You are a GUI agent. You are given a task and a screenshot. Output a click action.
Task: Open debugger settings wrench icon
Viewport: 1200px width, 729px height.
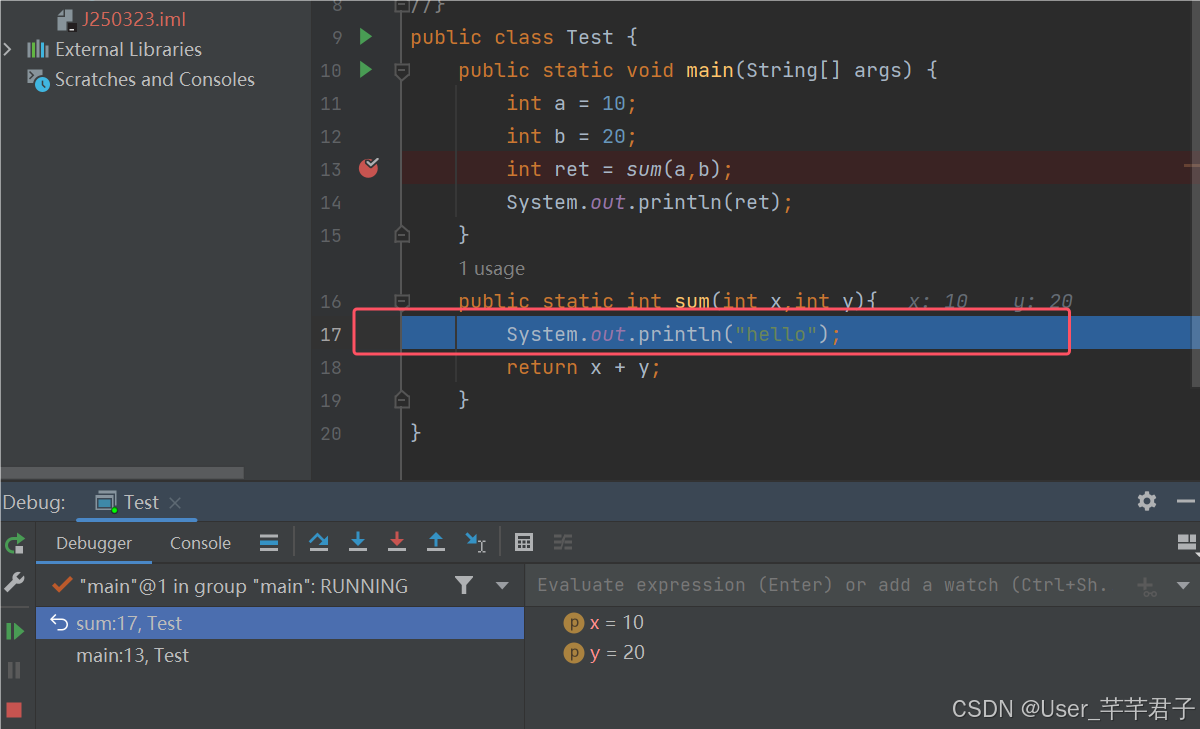click(x=14, y=582)
